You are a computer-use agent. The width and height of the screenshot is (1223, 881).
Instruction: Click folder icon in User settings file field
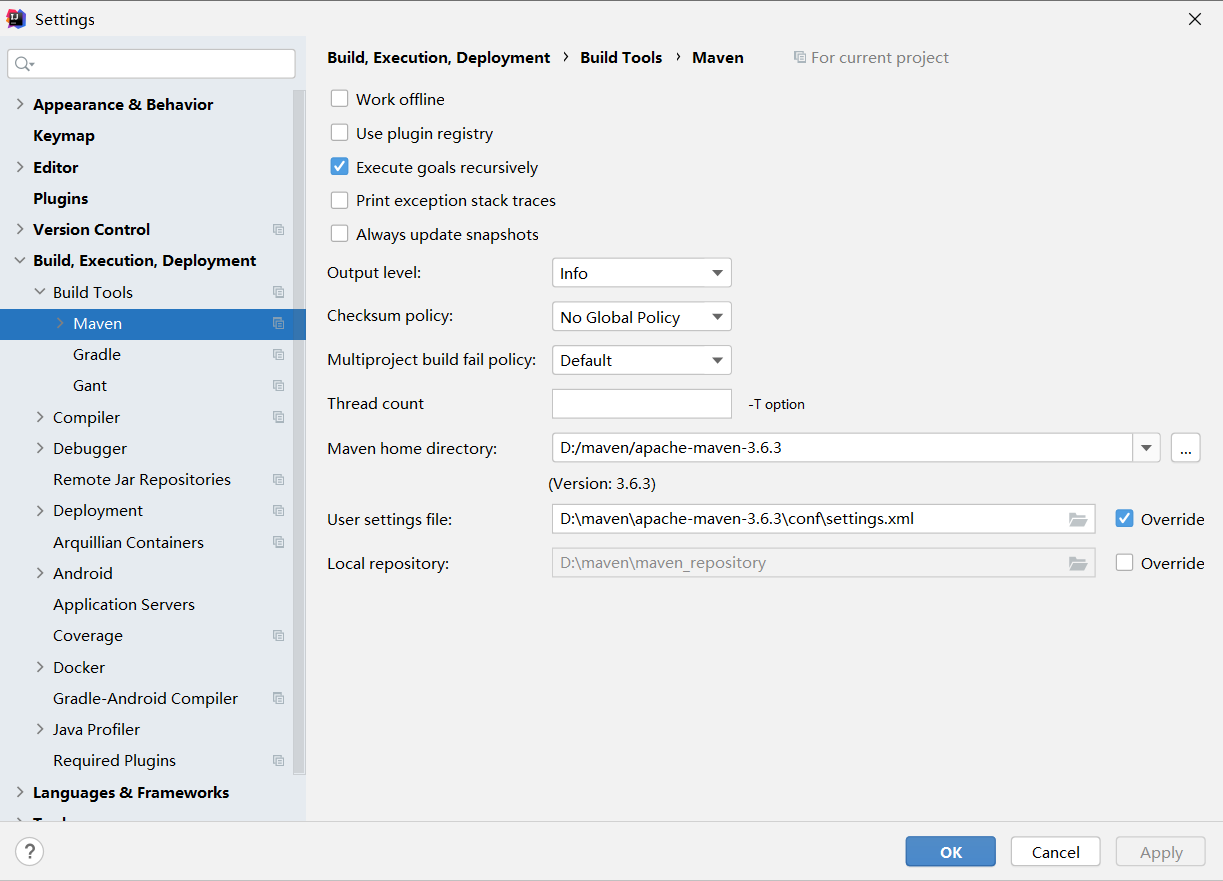click(1077, 519)
